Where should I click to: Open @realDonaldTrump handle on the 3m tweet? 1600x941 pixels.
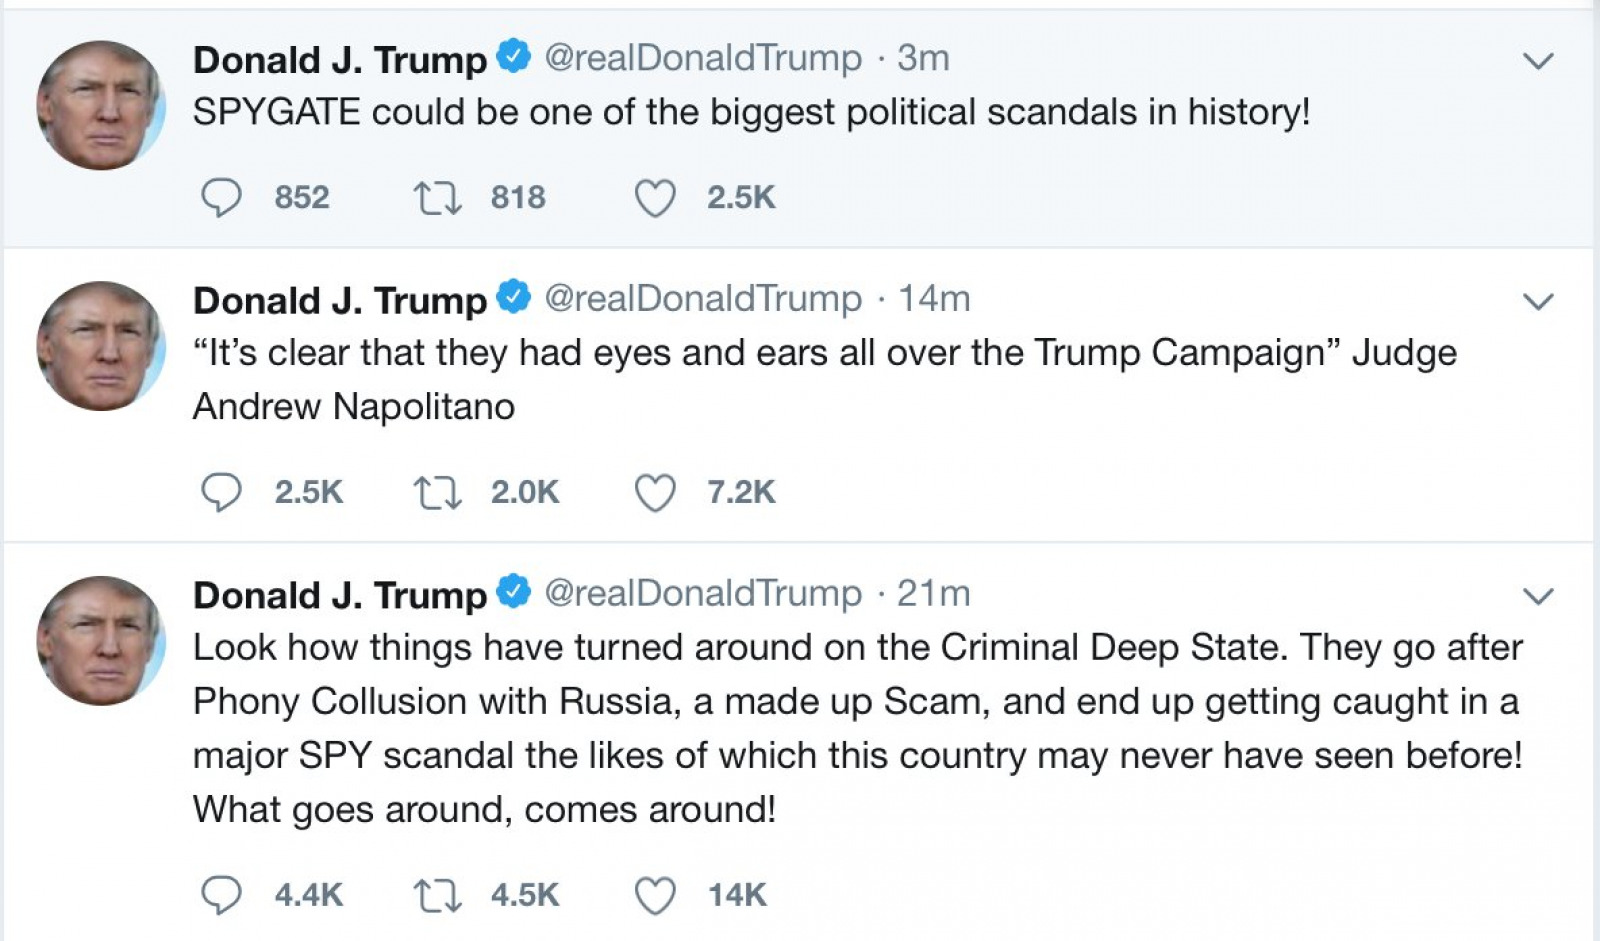coord(703,58)
